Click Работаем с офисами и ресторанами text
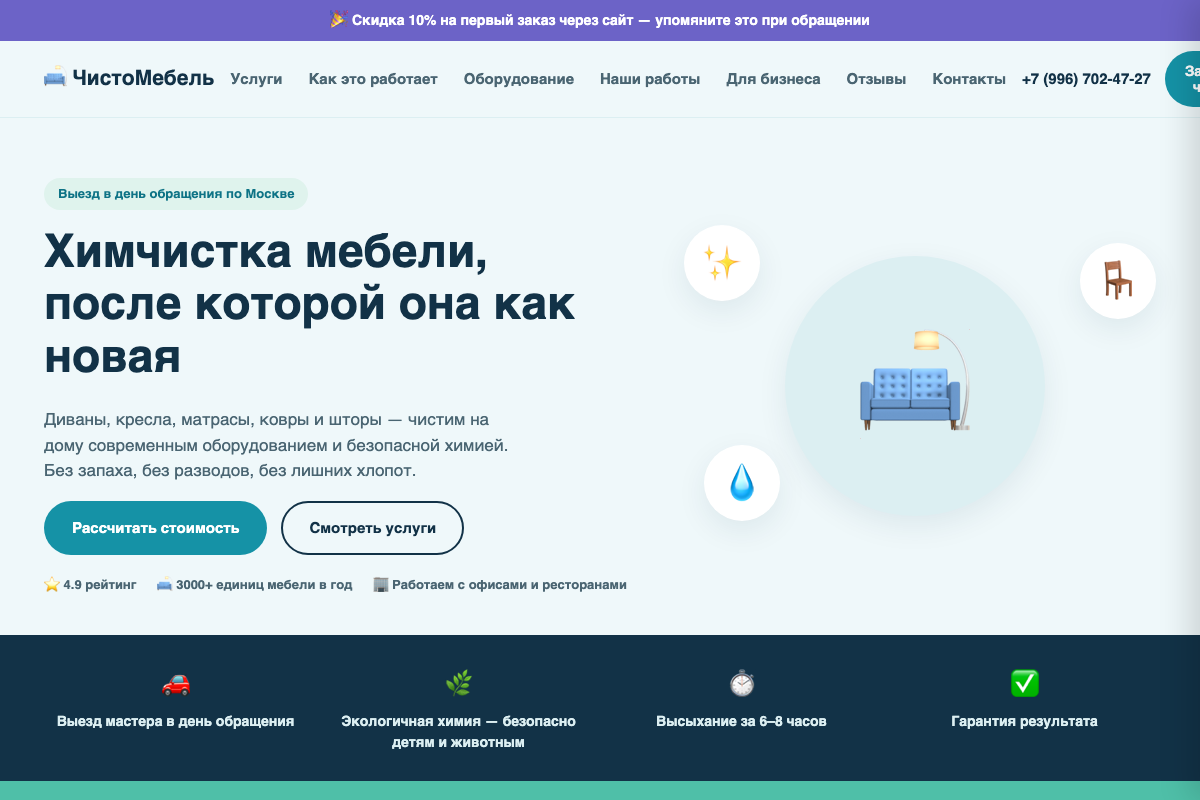The width and height of the screenshot is (1200, 800). tap(509, 585)
